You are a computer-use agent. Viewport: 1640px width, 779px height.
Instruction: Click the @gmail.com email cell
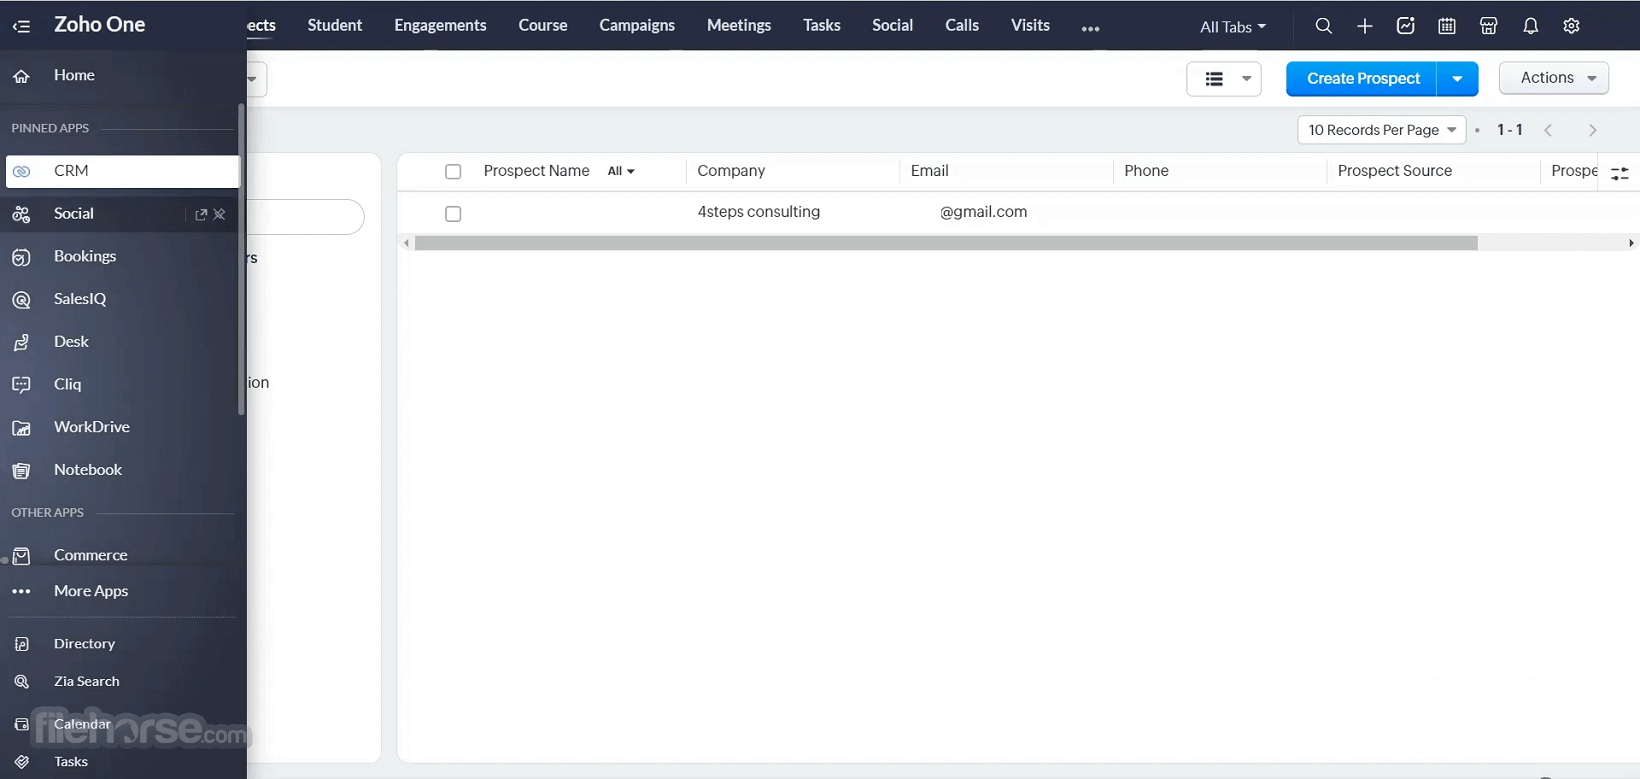coord(983,212)
